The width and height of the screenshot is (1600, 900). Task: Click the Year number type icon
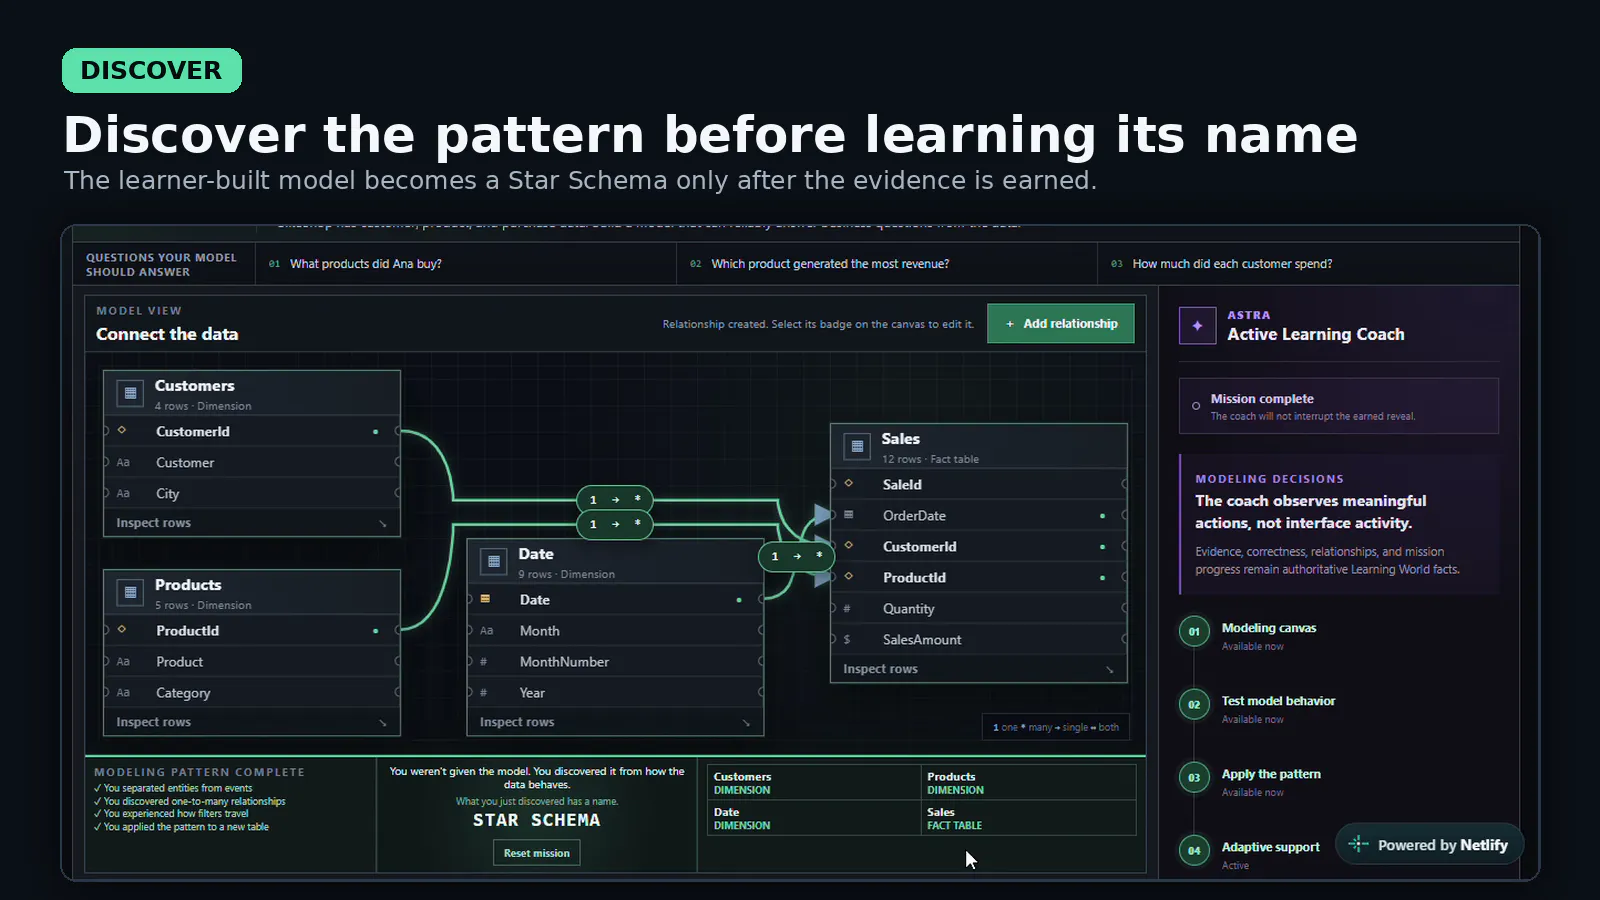click(484, 692)
